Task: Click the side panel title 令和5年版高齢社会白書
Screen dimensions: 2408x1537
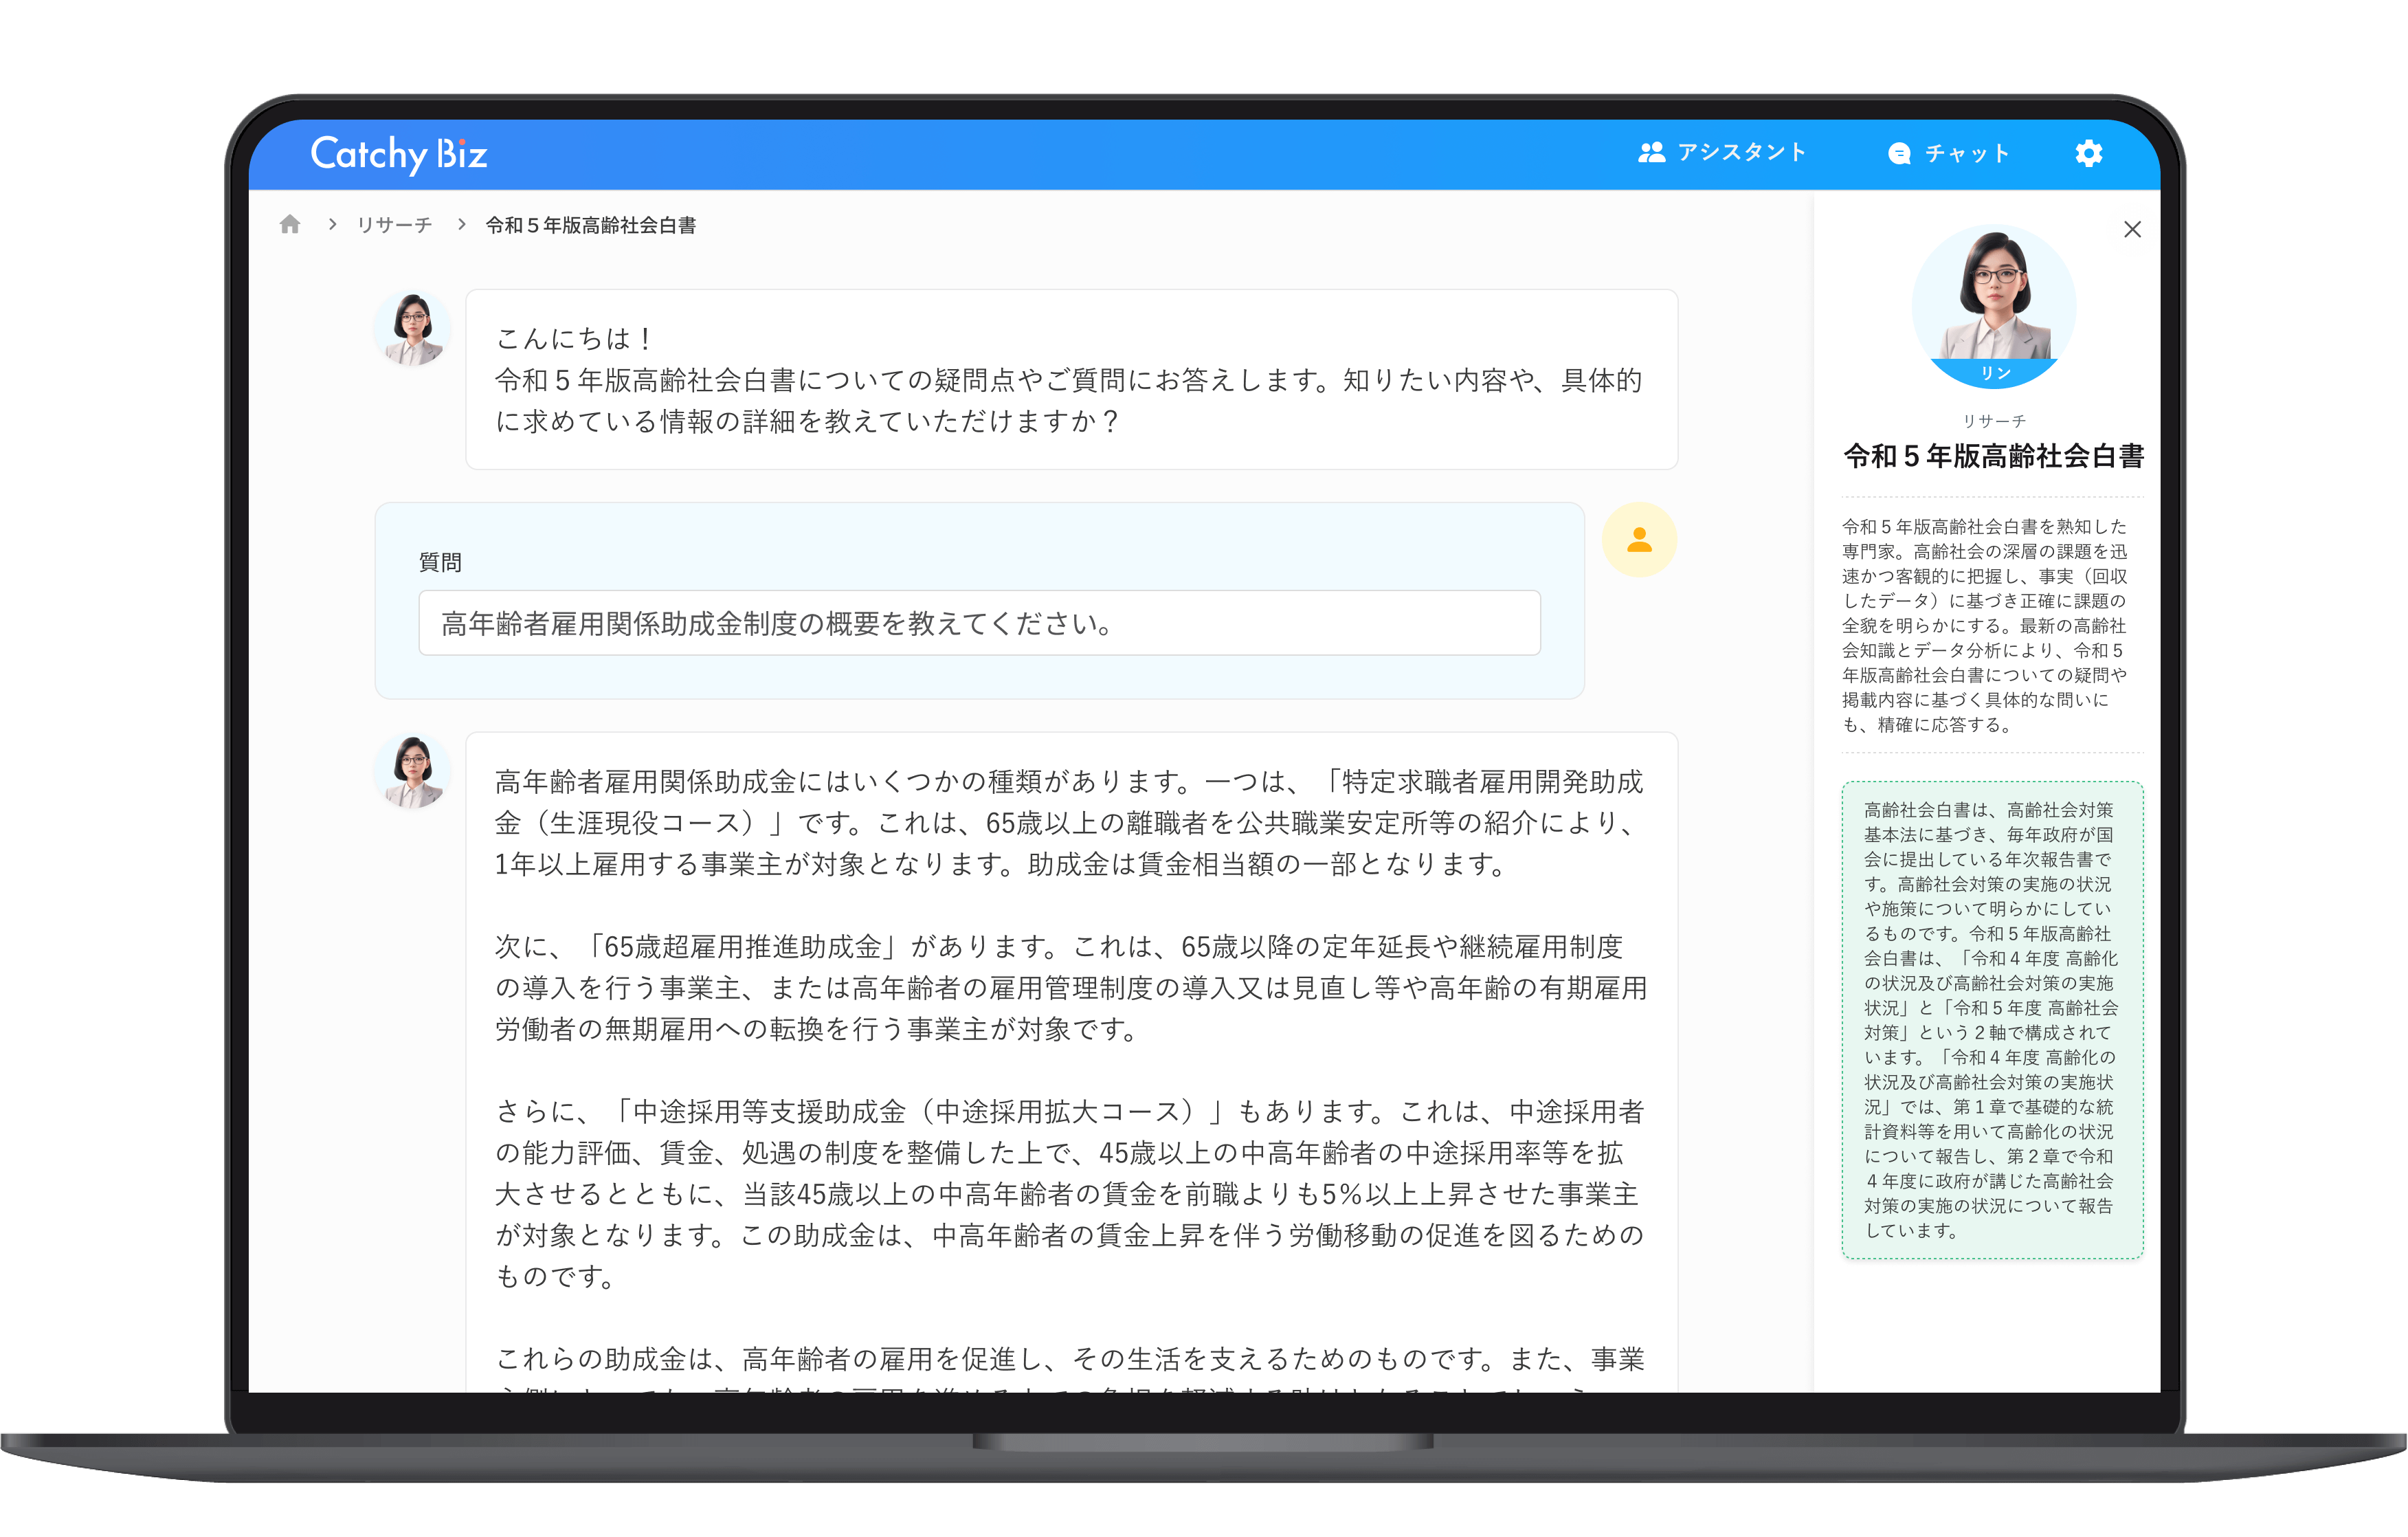Action: tap(1993, 456)
